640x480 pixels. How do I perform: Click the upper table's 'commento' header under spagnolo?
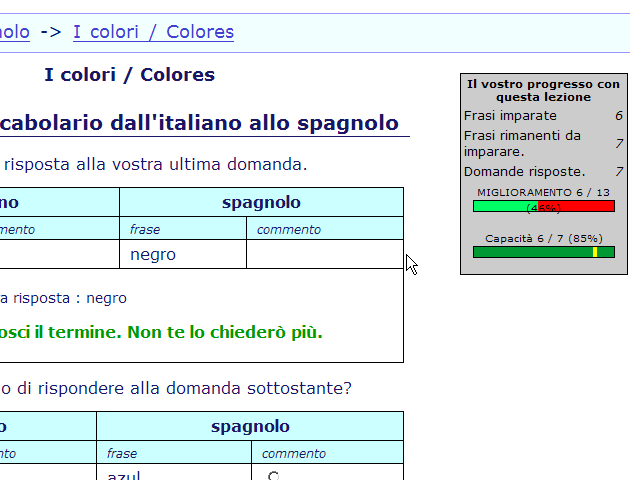click(x=325, y=229)
